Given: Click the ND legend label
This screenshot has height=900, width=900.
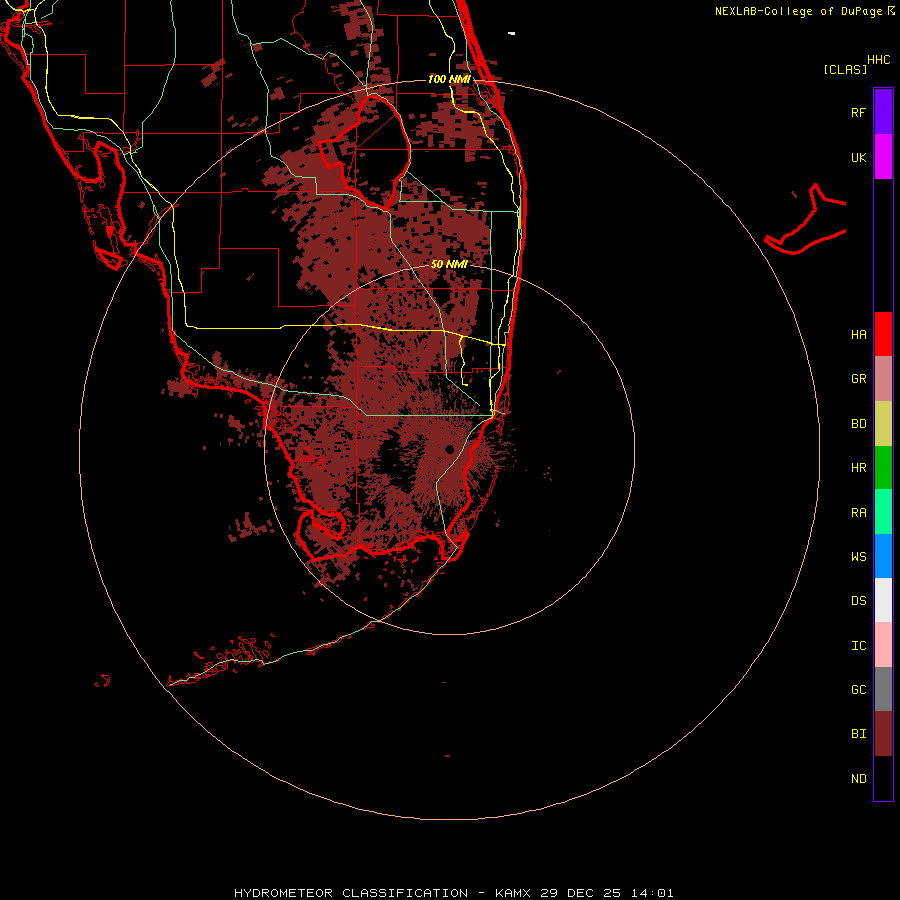Looking at the screenshot, I should (858, 778).
